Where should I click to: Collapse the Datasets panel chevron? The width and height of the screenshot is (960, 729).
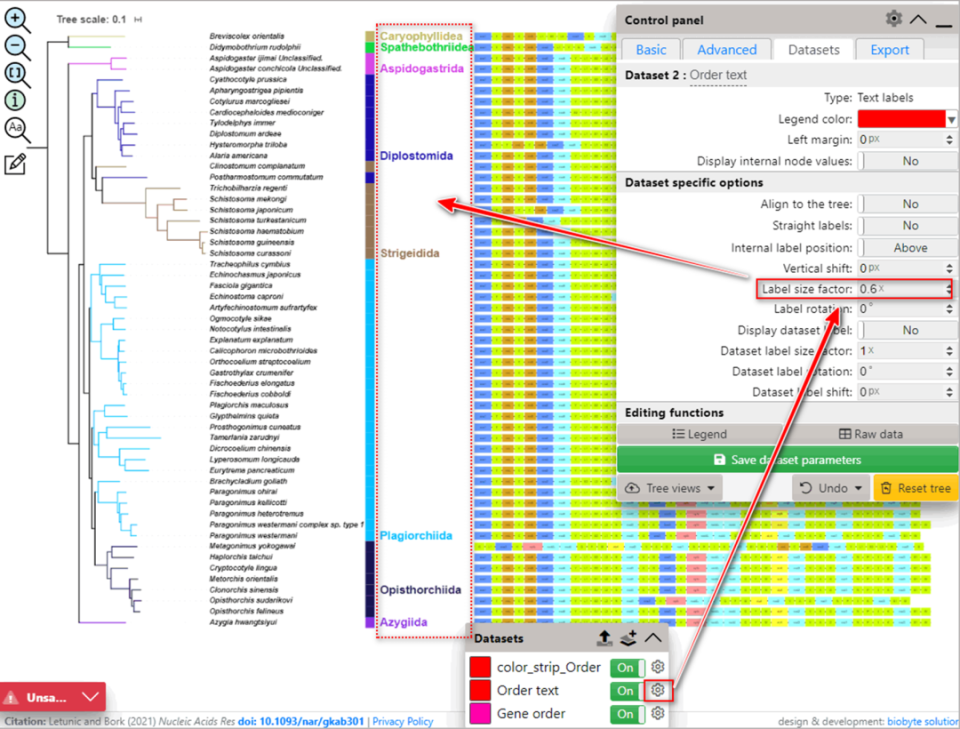tap(655, 638)
